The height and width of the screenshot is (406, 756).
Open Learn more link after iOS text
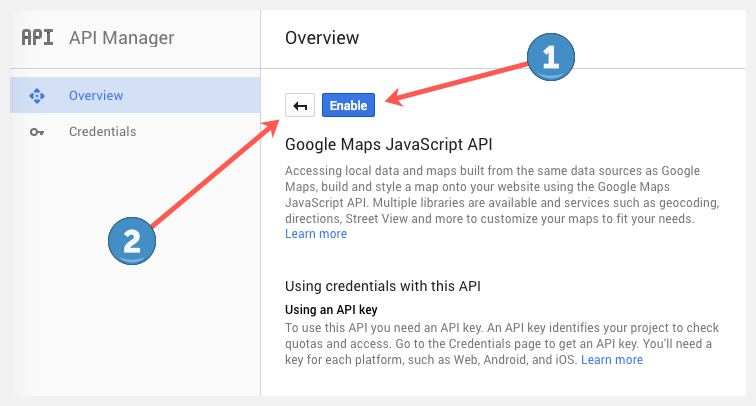tap(612, 359)
